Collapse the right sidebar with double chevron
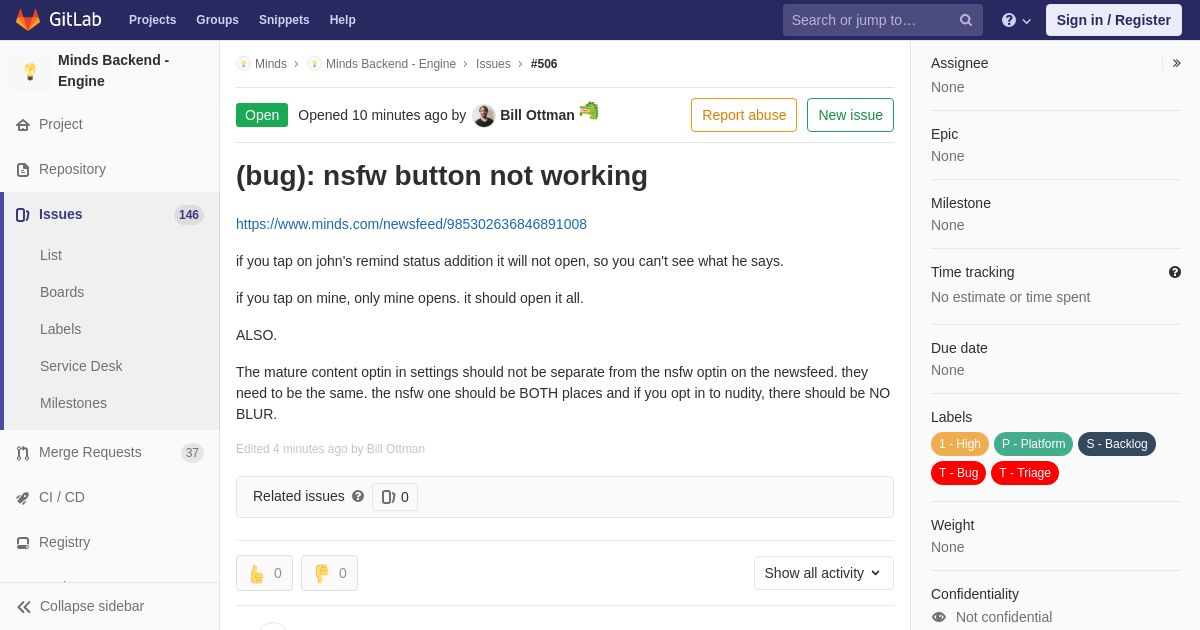 (x=1176, y=63)
